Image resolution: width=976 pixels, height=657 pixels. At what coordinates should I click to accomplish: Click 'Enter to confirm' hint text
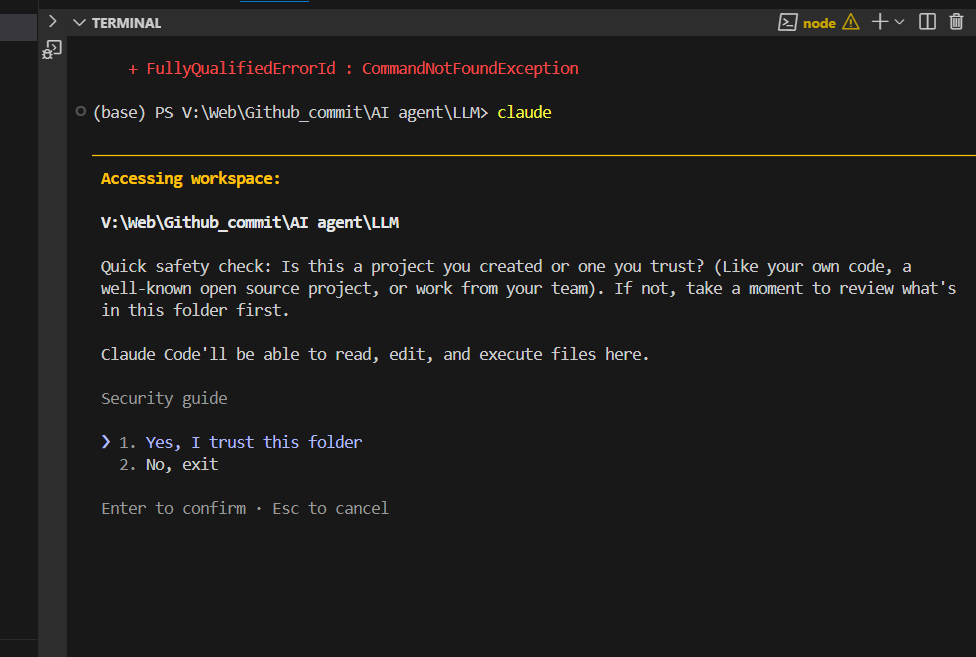click(x=174, y=508)
